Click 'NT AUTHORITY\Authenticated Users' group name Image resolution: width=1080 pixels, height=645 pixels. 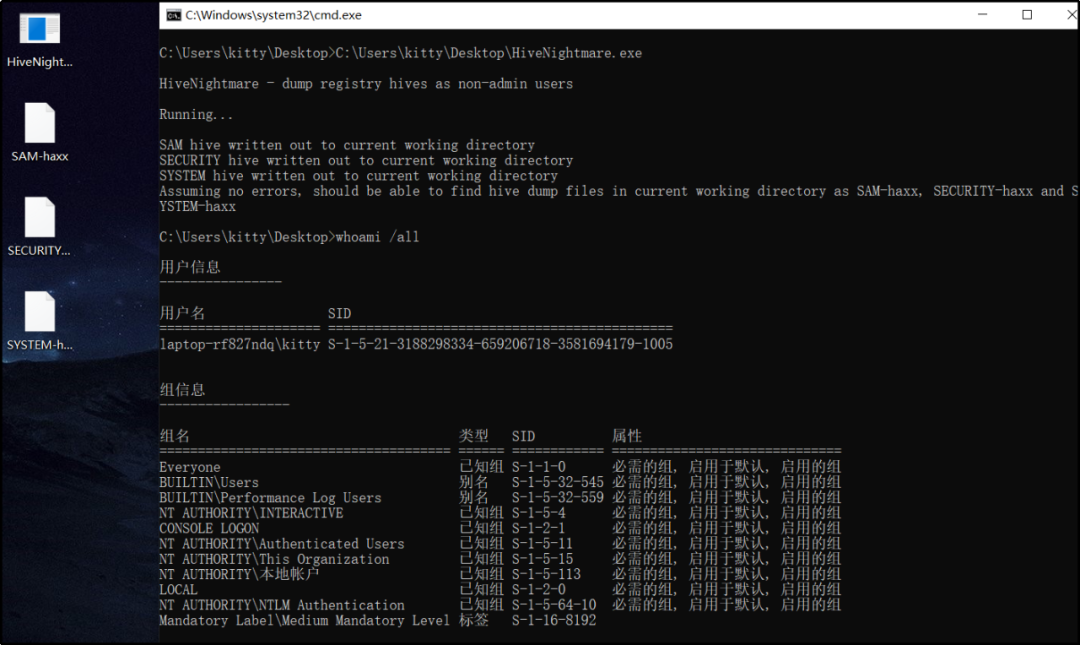click(x=282, y=544)
